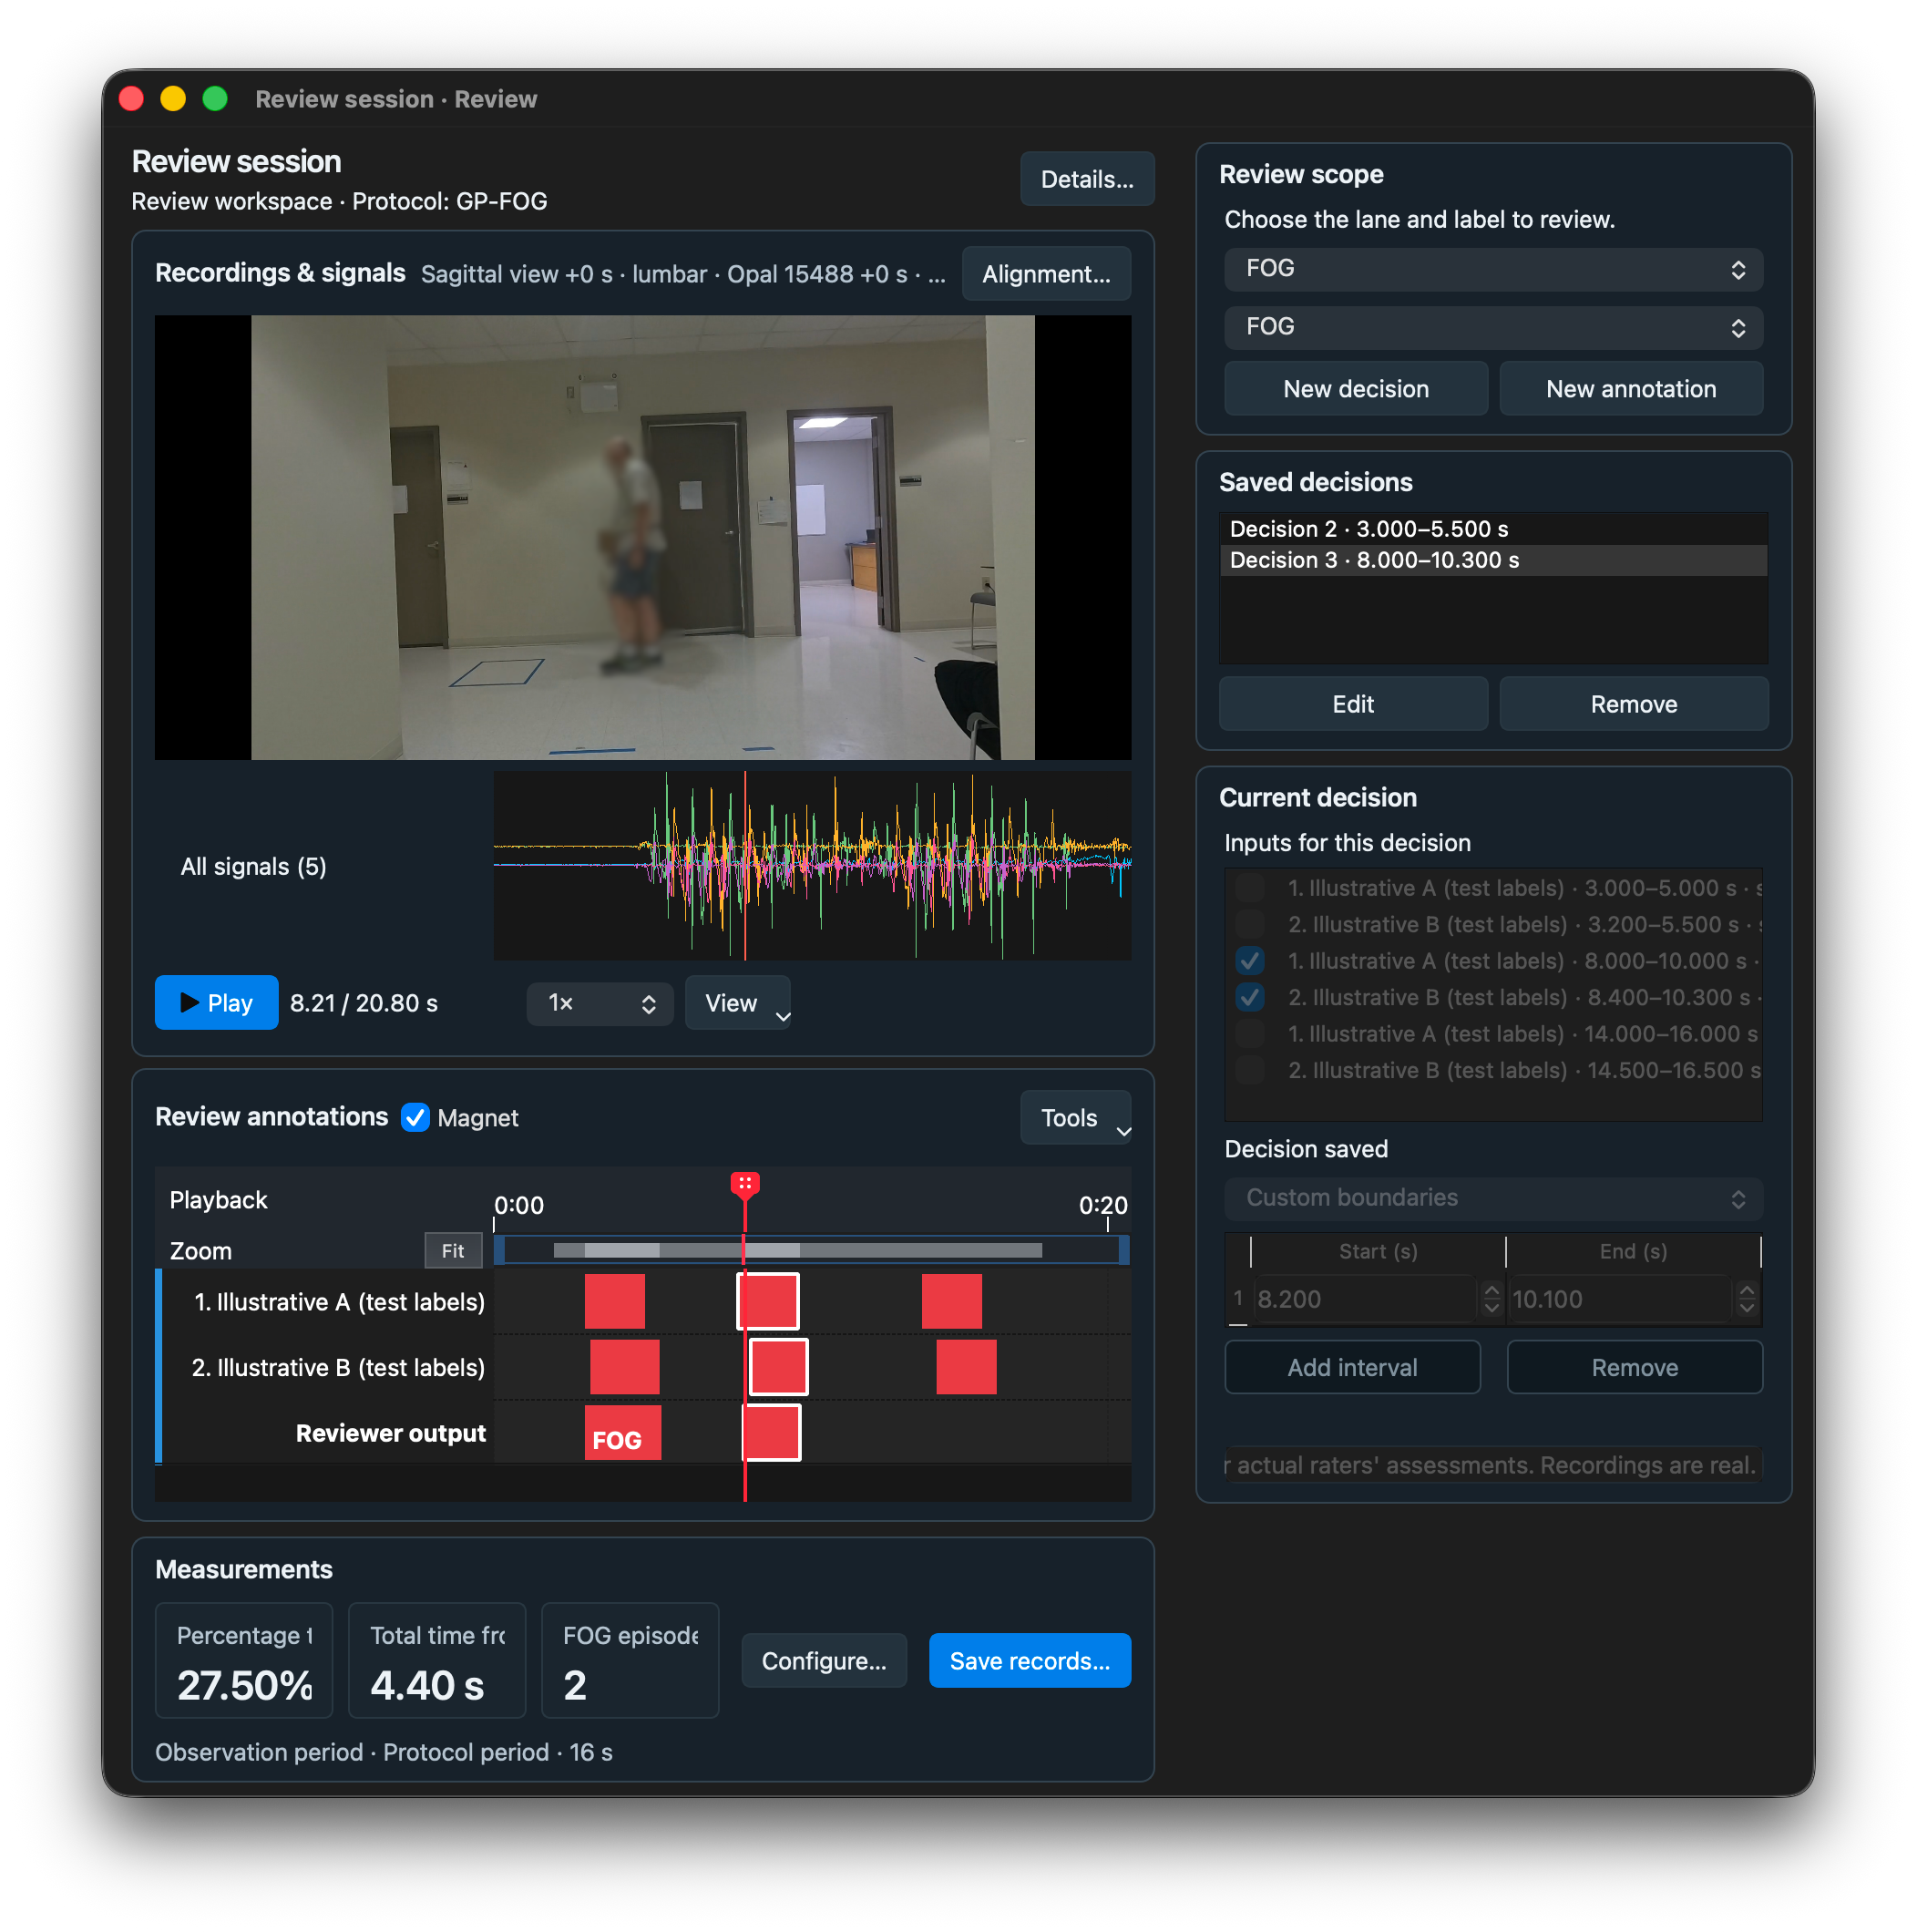
Task: Click the zoom overview scrollbar
Action: coord(811,1250)
